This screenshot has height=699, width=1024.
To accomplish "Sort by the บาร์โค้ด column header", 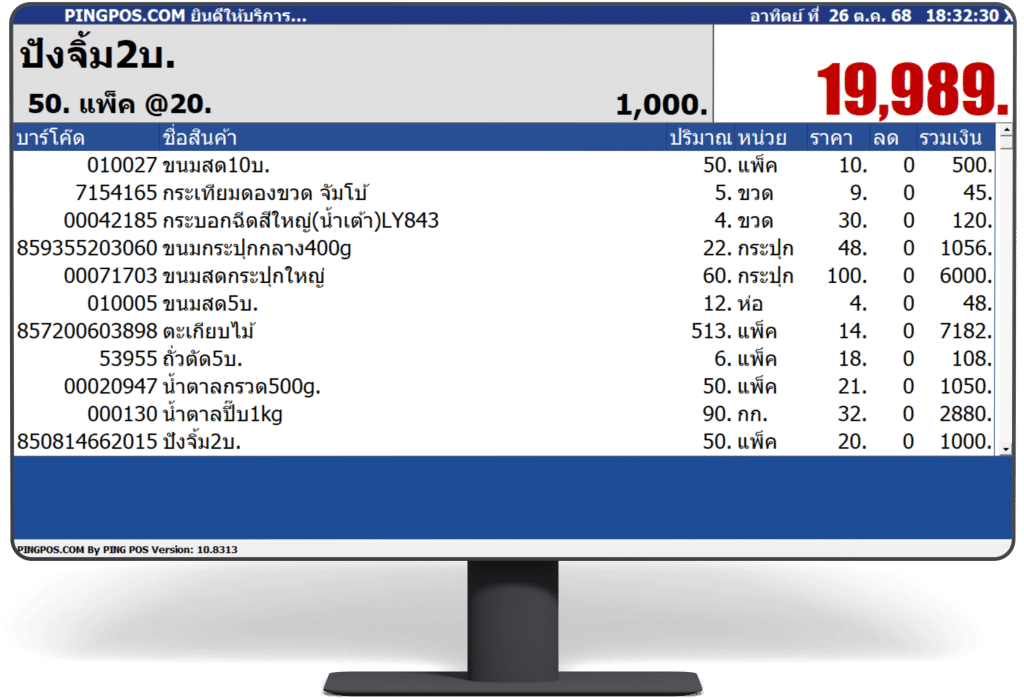I will pos(50,138).
